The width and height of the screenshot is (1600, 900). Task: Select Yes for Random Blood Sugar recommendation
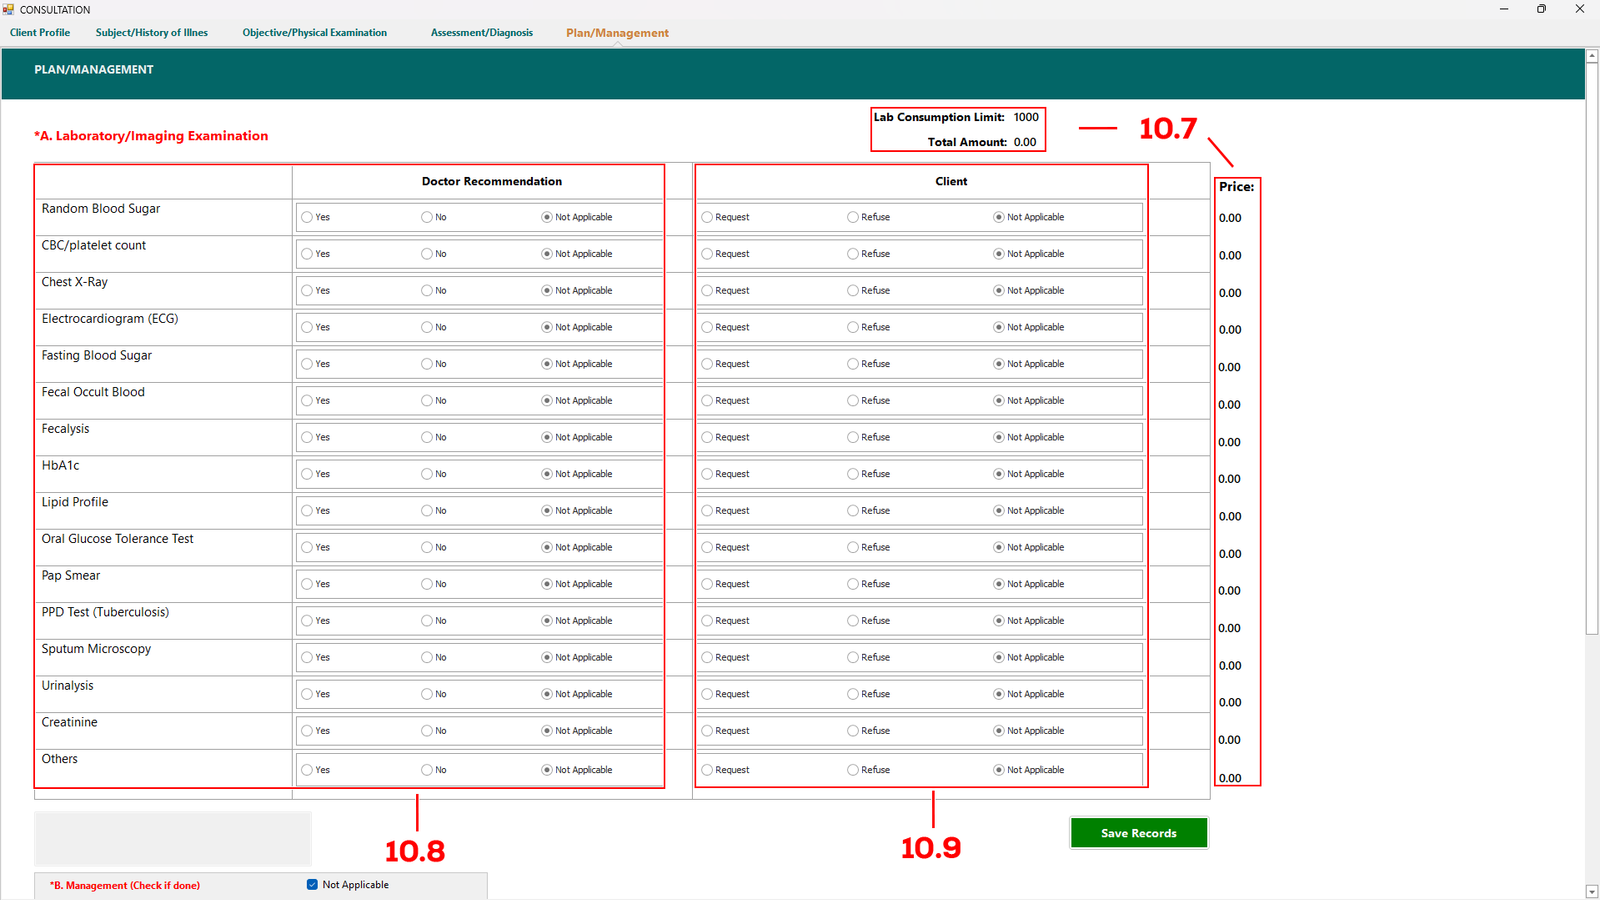307,217
